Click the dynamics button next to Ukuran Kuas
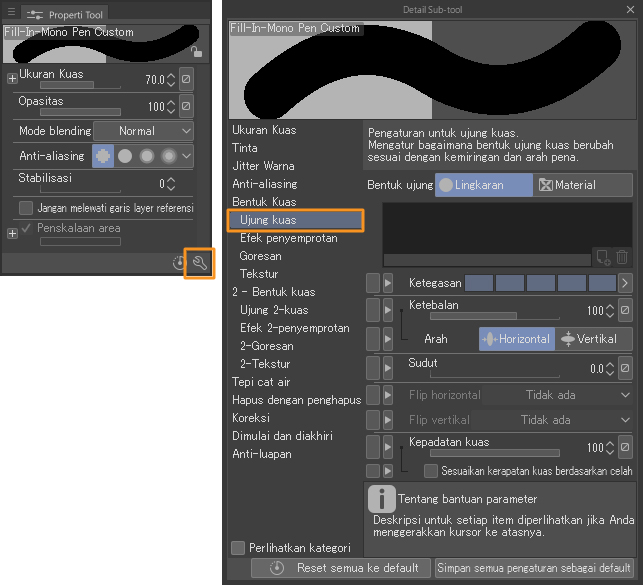This screenshot has width=643, height=585. coord(186,79)
